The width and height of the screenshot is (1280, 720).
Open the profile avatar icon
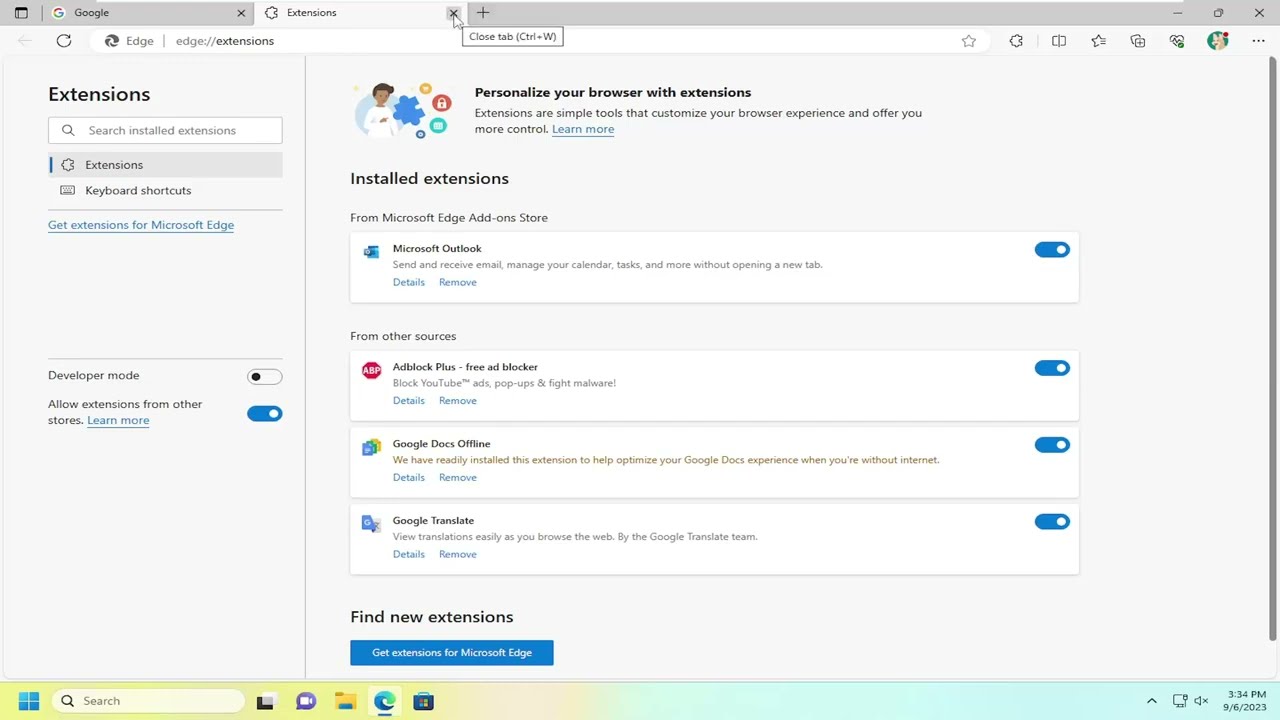point(1217,41)
